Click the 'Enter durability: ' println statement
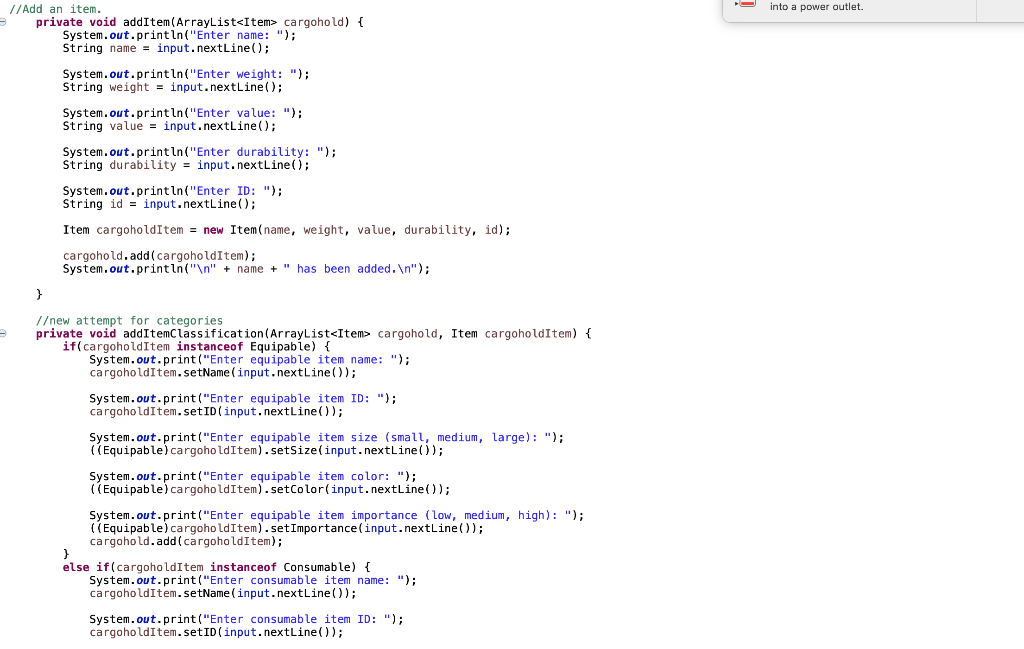The width and height of the screenshot is (1024, 649). click(x=199, y=152)
